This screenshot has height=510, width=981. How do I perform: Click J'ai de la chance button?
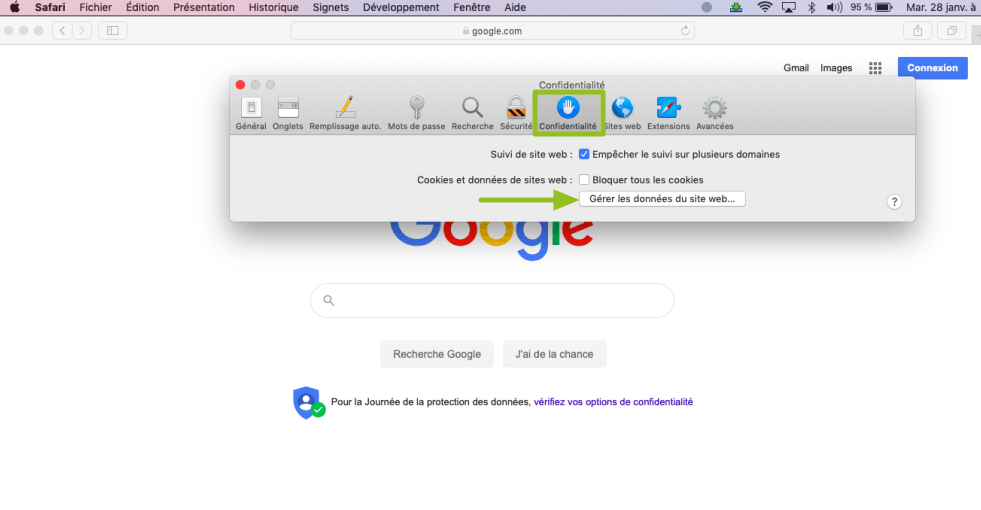click(554, 354)
